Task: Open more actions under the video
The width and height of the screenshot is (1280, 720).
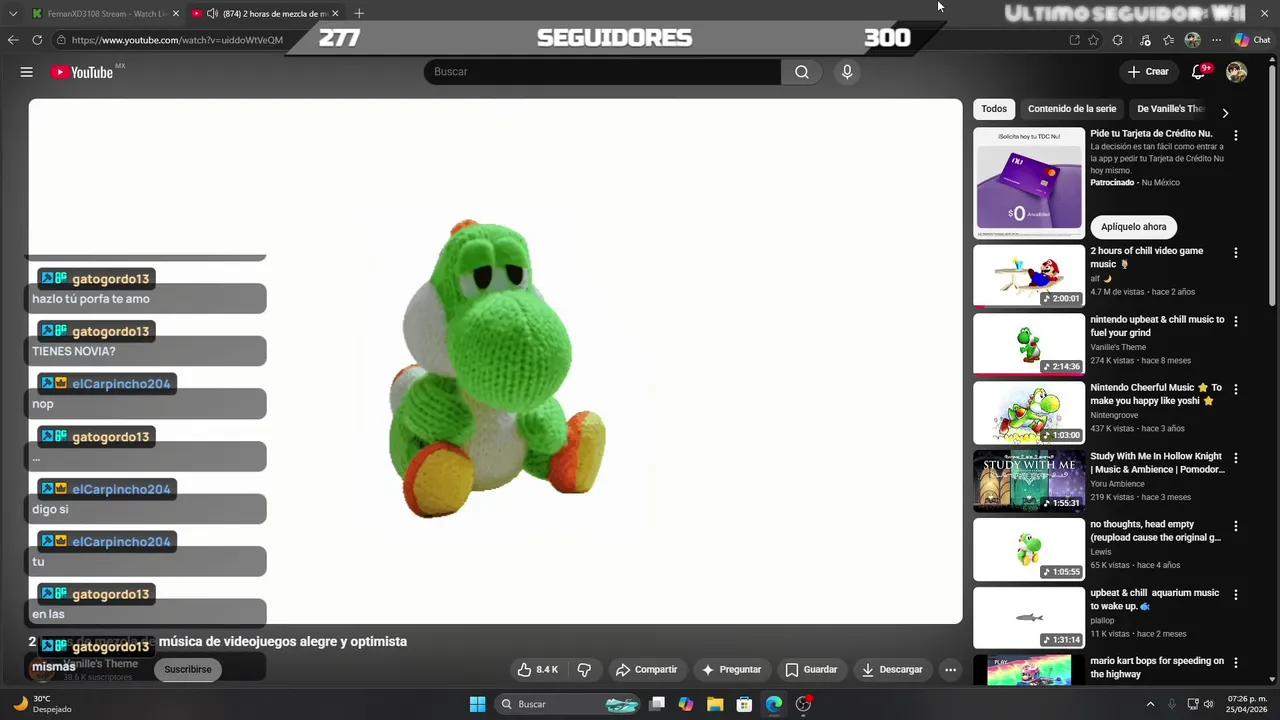Action: 951,670
